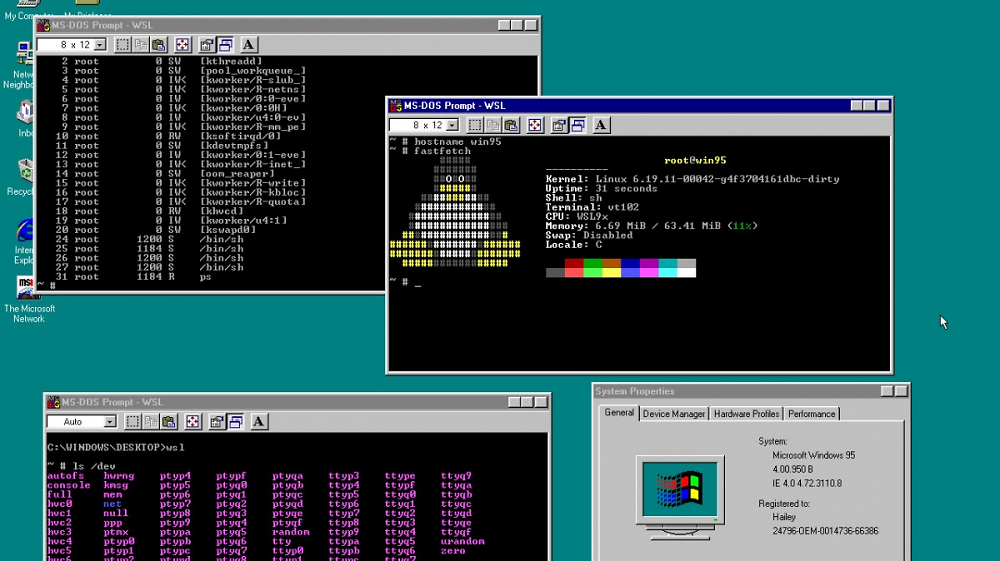Screen dimensions: 1000x561
Task: Open Properties in process list window toolbar
Action: tap(207, 45)
